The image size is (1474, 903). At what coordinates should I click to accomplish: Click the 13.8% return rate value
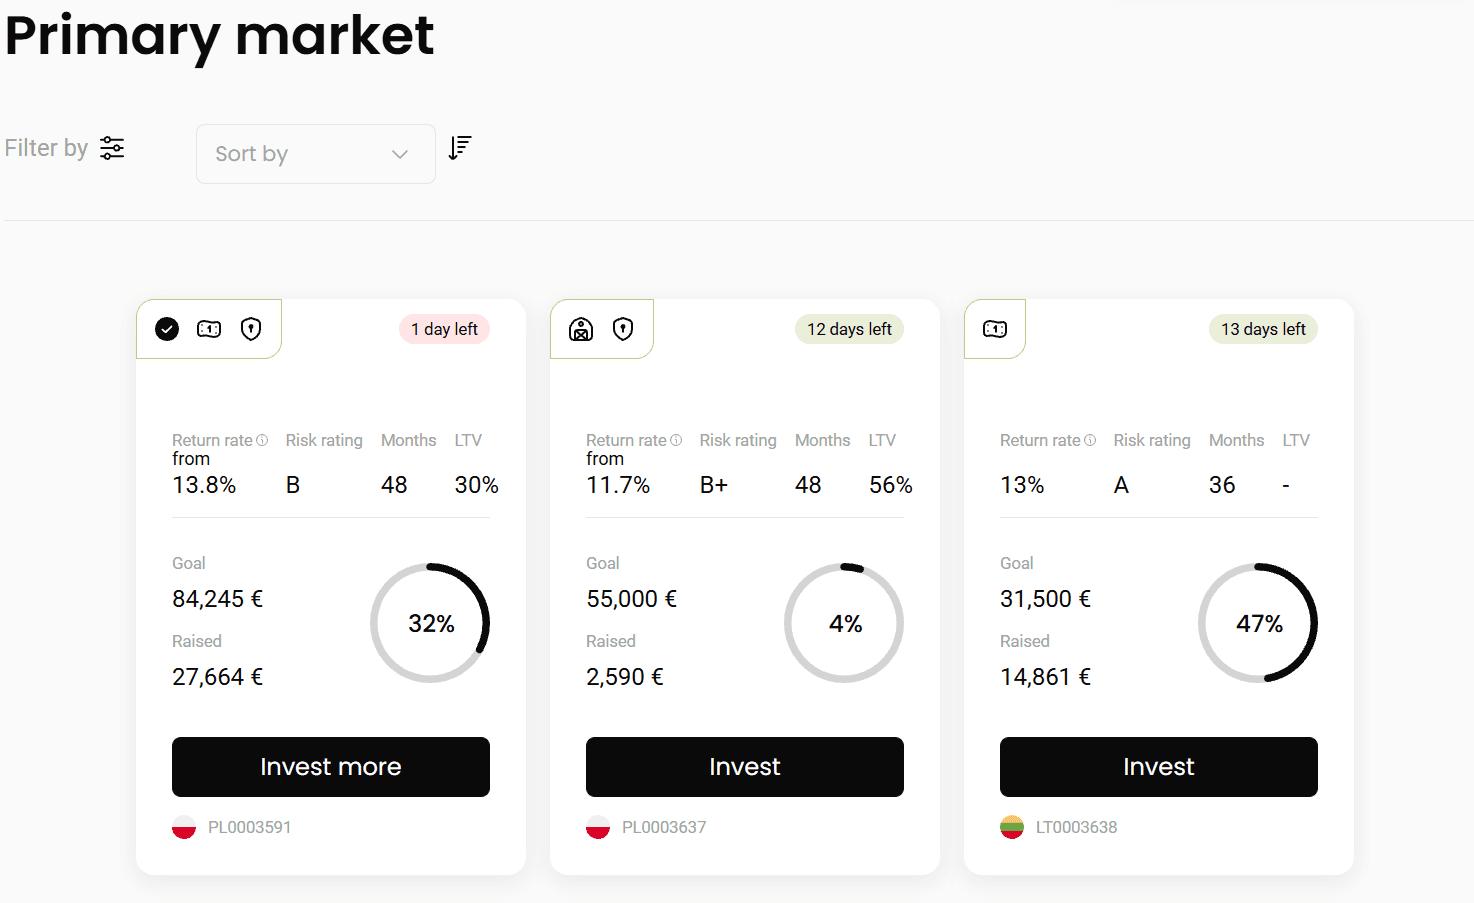click(204, 485)
